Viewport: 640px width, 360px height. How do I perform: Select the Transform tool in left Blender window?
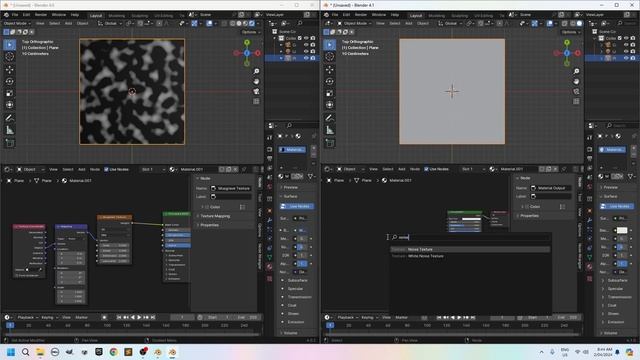point(9,105)
